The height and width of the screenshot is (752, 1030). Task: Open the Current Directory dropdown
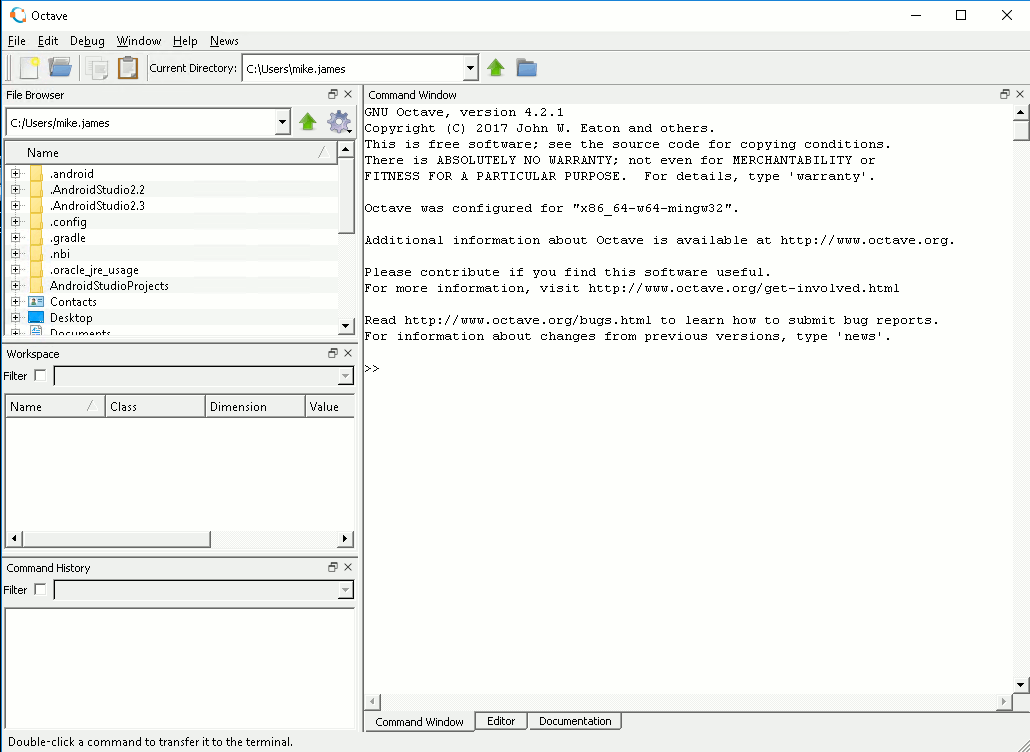(x=470, y=68)
